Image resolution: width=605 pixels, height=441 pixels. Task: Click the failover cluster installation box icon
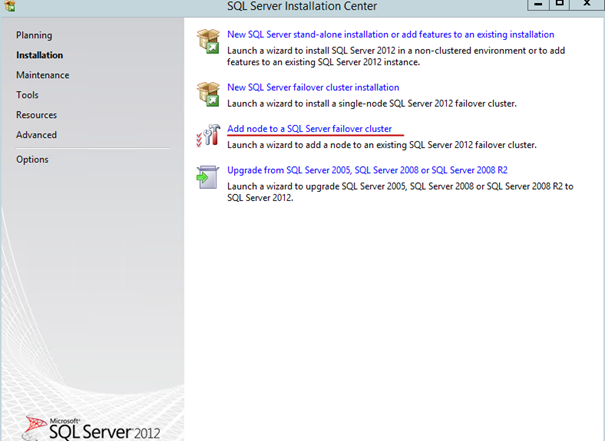[208, 93]
